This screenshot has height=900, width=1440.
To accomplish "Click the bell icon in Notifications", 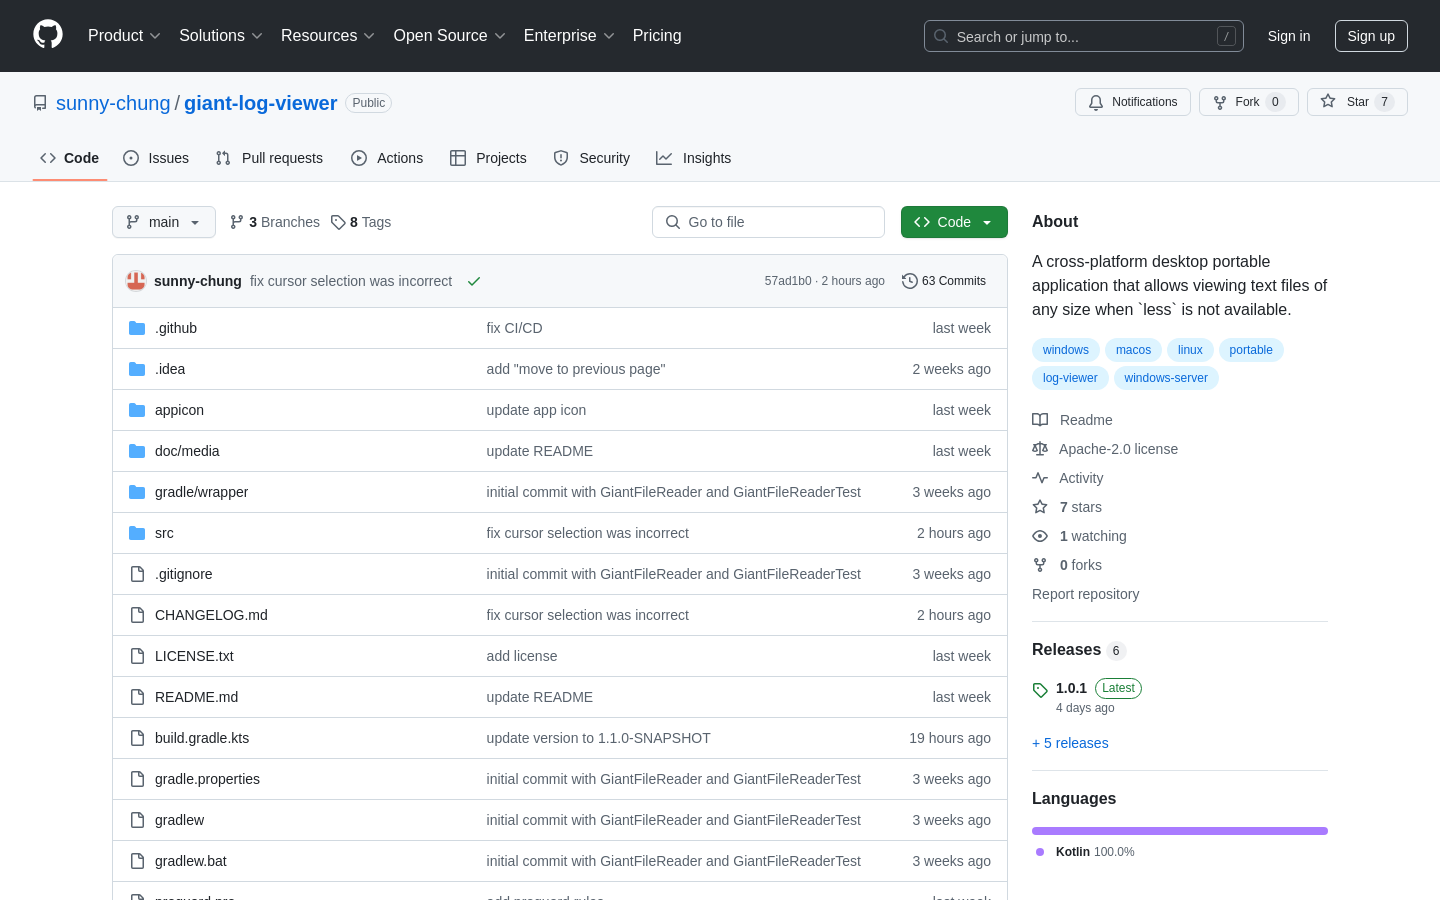I will (x=1096, y=102).
